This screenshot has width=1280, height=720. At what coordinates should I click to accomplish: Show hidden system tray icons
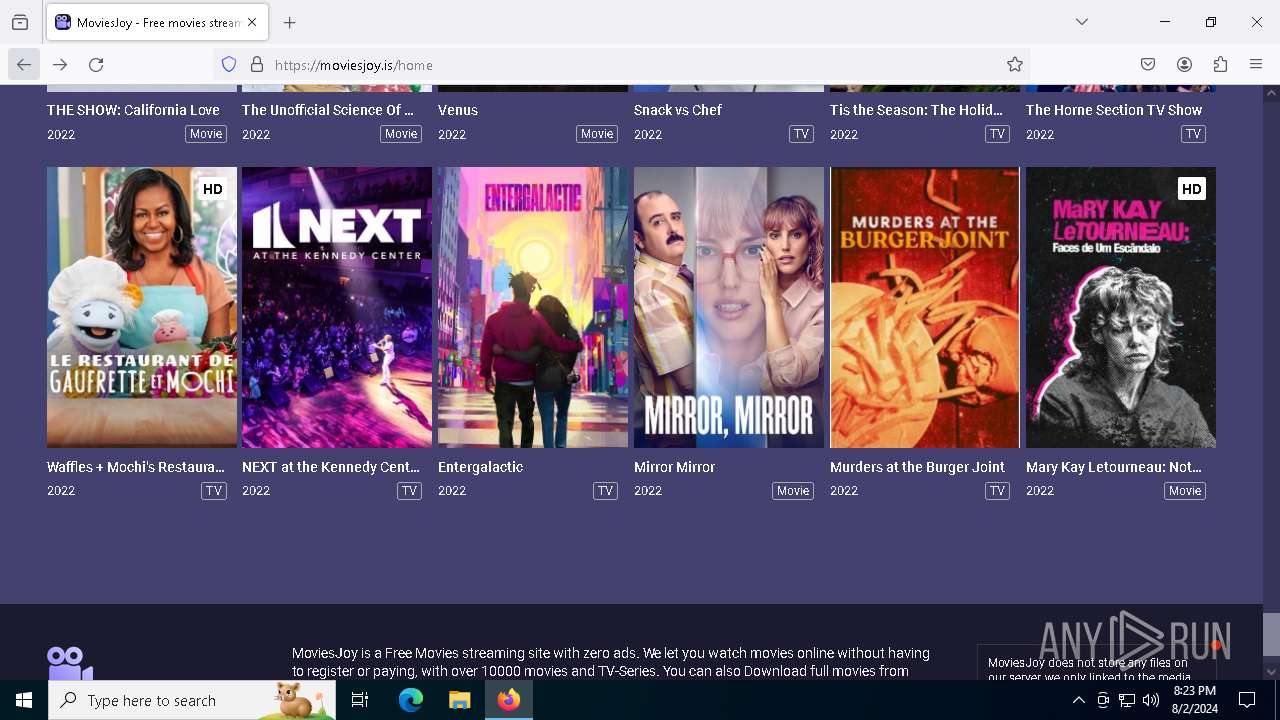click(x=1078, y=701)
